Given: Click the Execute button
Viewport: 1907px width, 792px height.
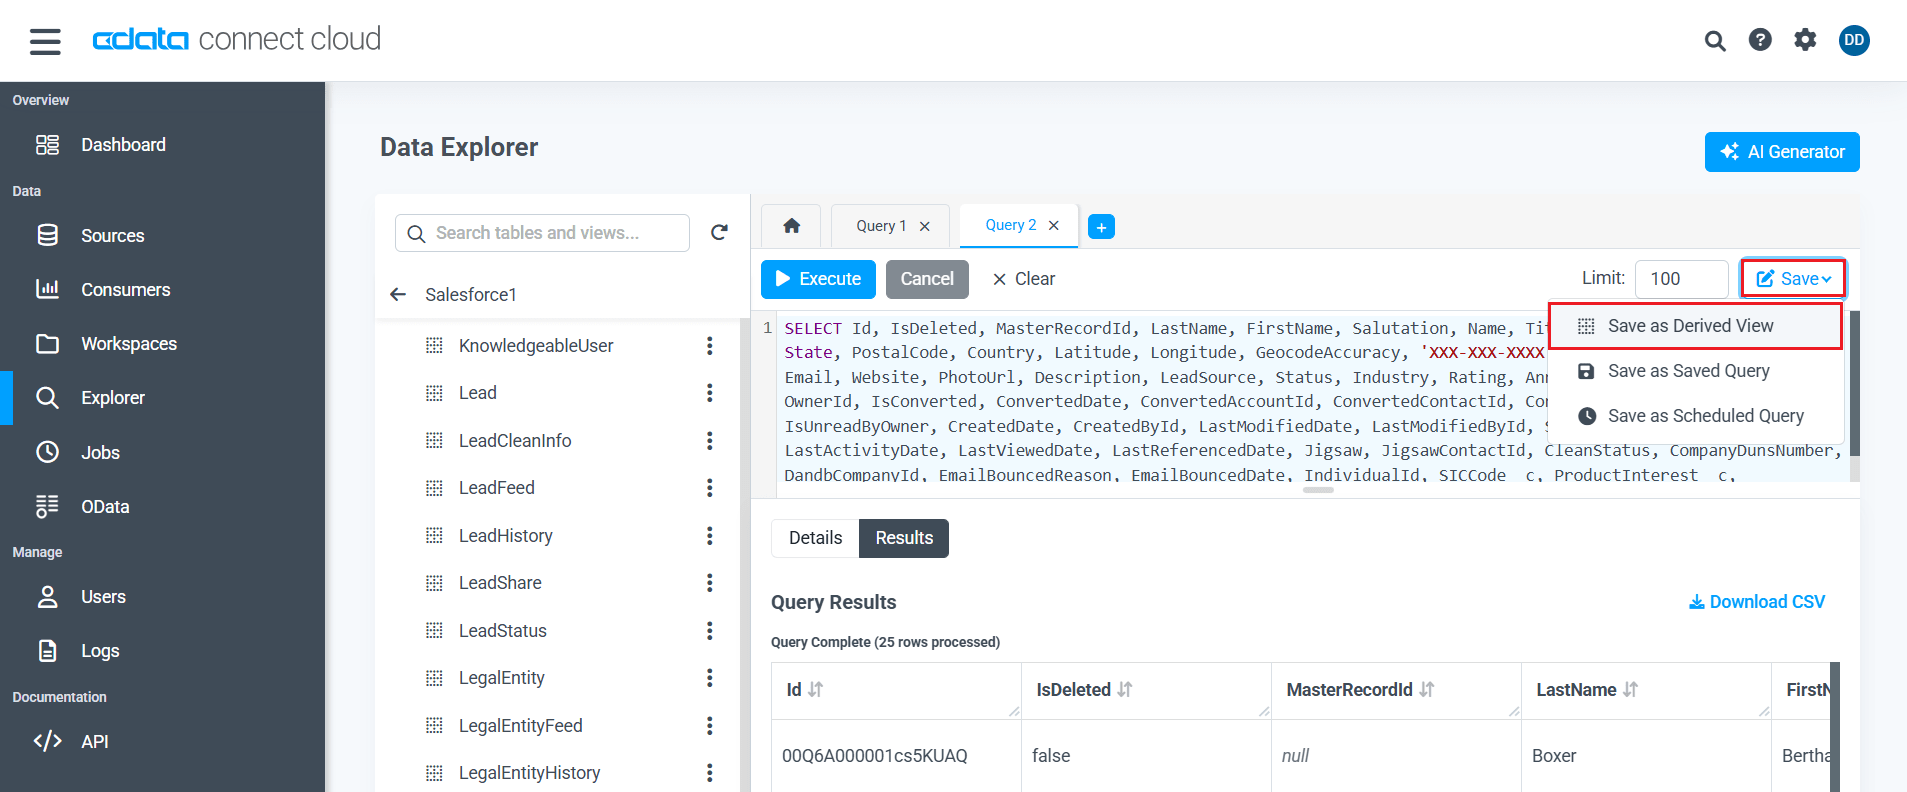Looking at the screenshot, I should pos(818,279).
